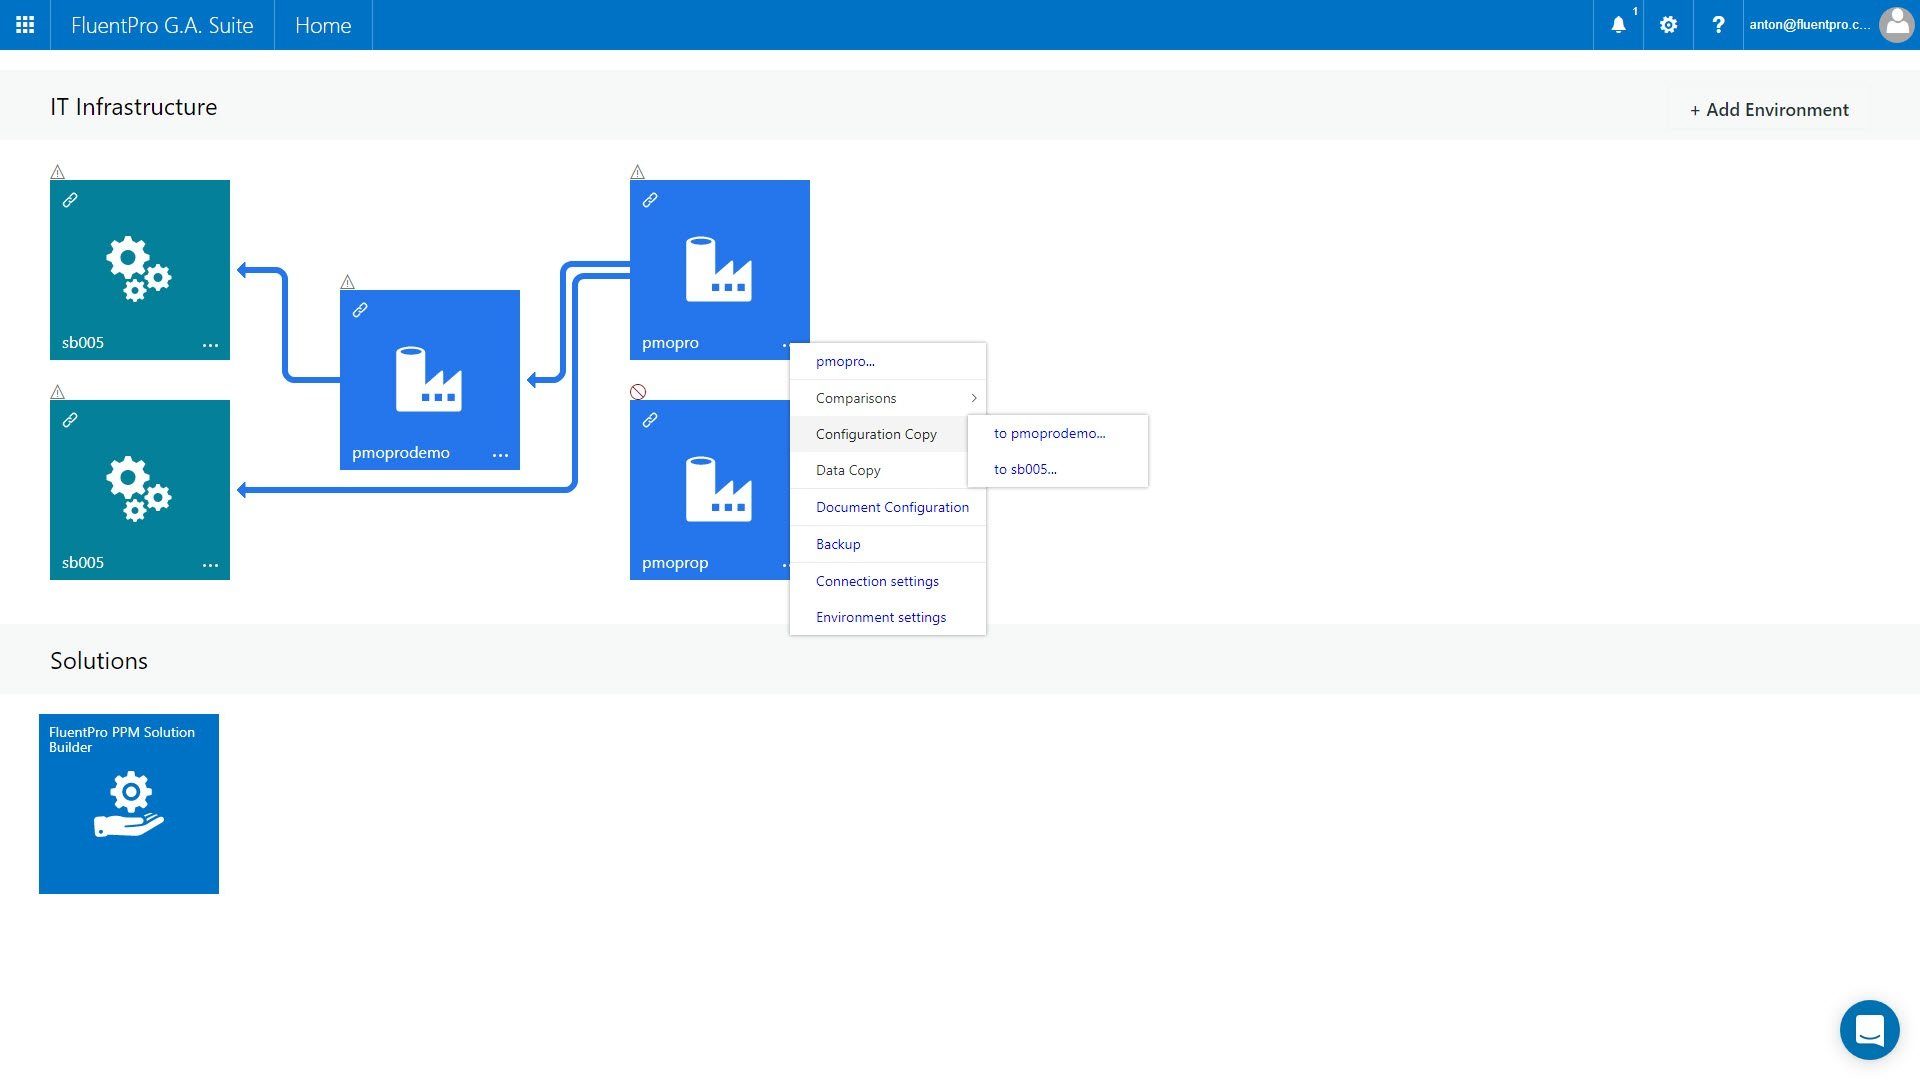Viewport: 1920px width, 1080px height.
Task: Open the app launcher grid icon
Action: tap(24, 24)
